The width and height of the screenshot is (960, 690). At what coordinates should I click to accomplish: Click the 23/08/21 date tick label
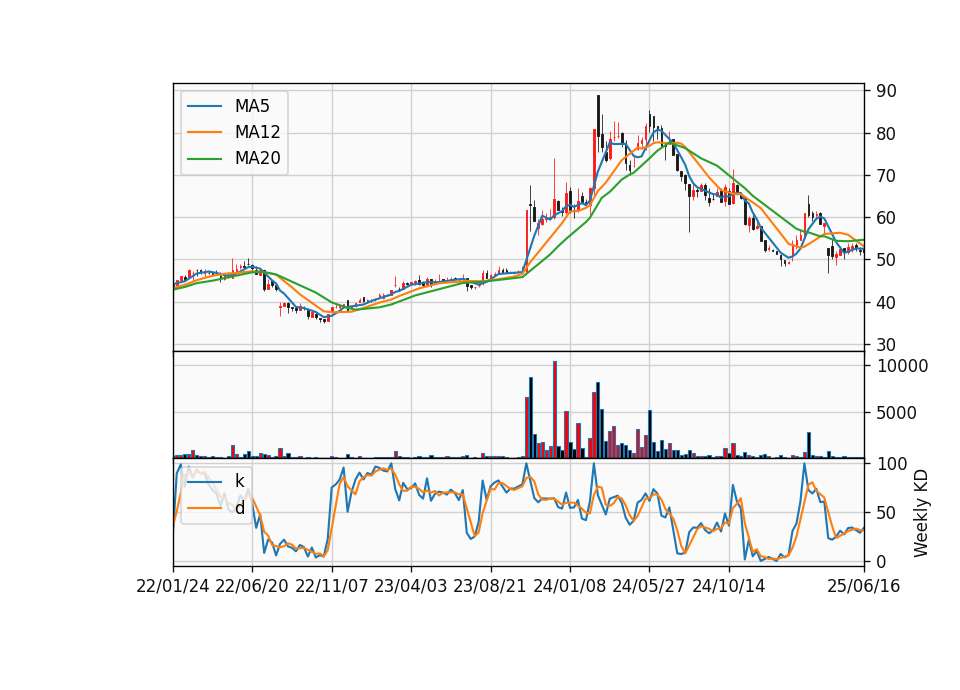click(490, 586)
